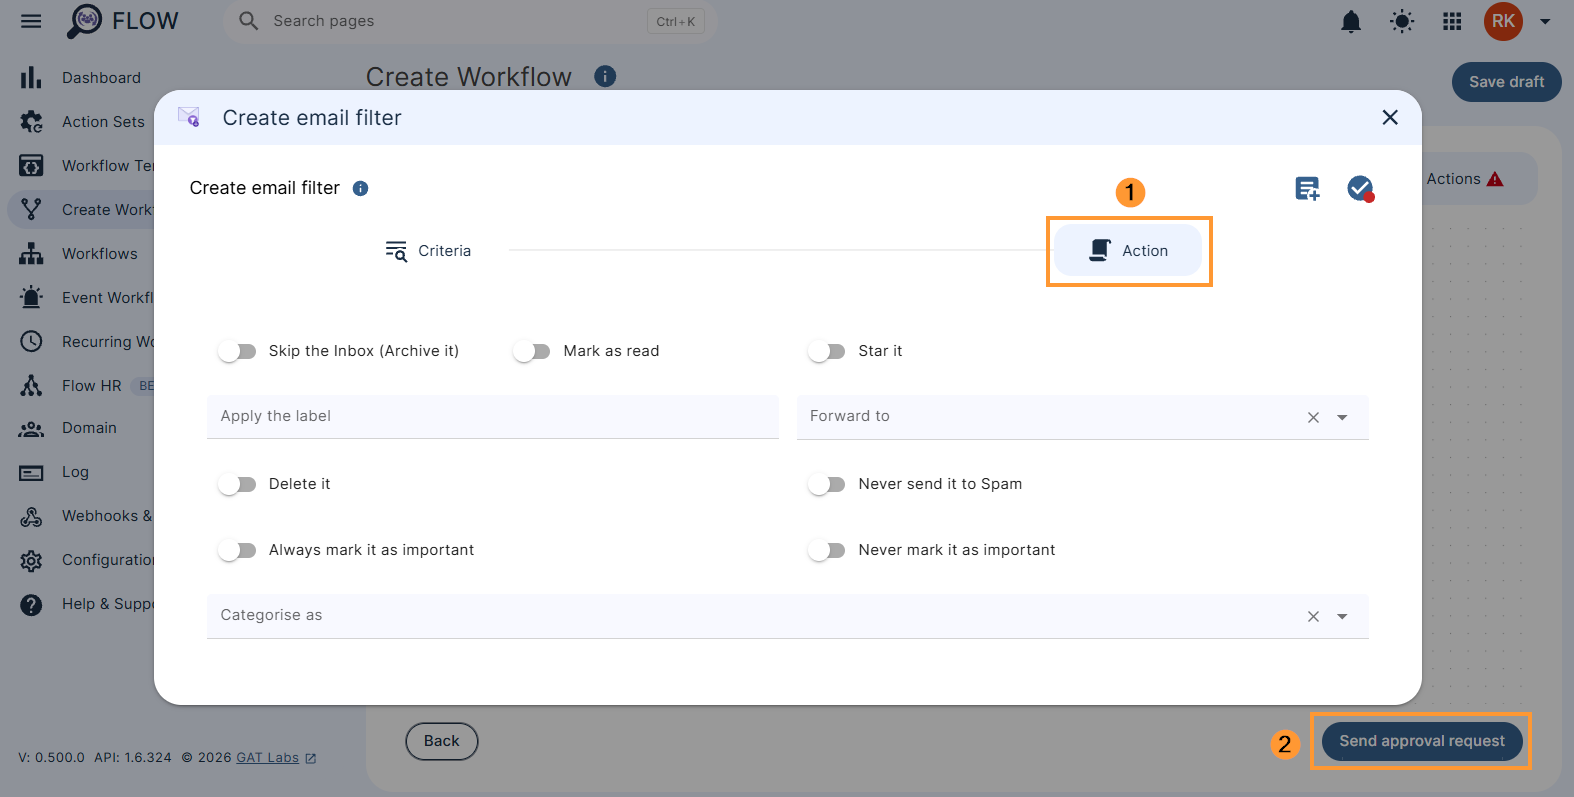
Task: Click the Search pages box
Action: pyautogui.click(x=468, y=21)
